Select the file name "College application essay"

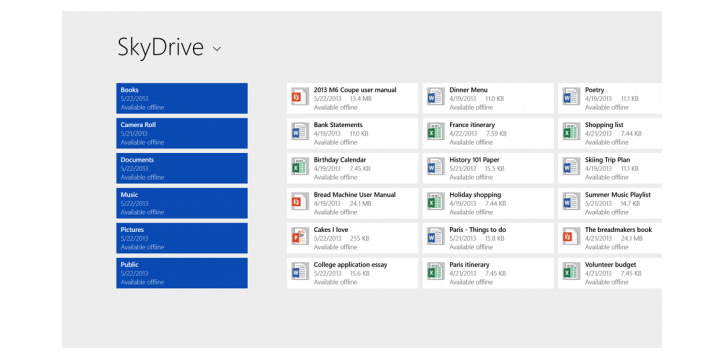click(350, 265)
